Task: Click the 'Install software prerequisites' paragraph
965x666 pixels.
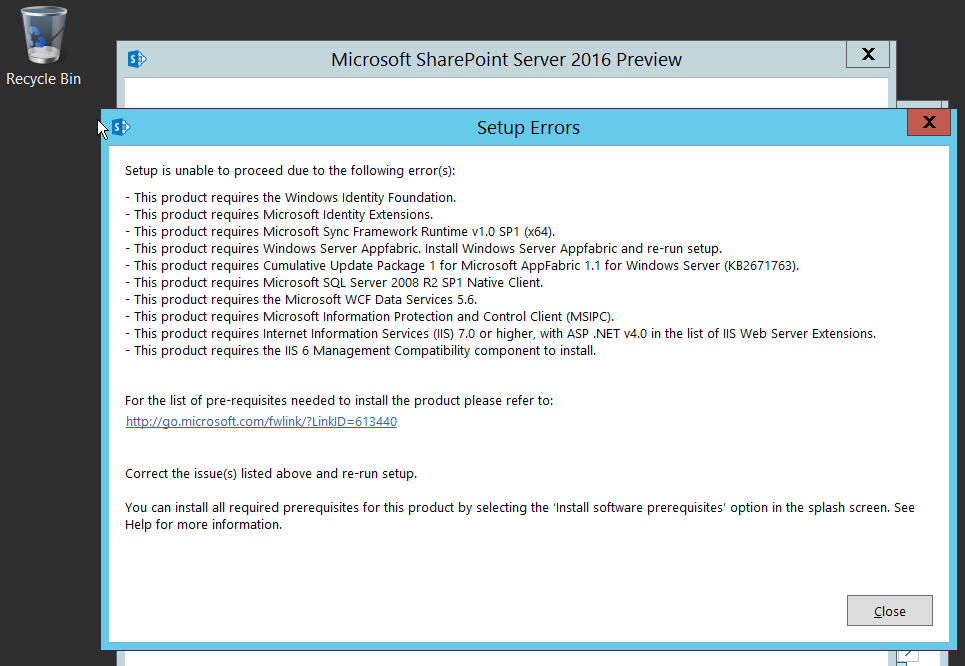Action: pyautogui.click(x=519, y=516)
